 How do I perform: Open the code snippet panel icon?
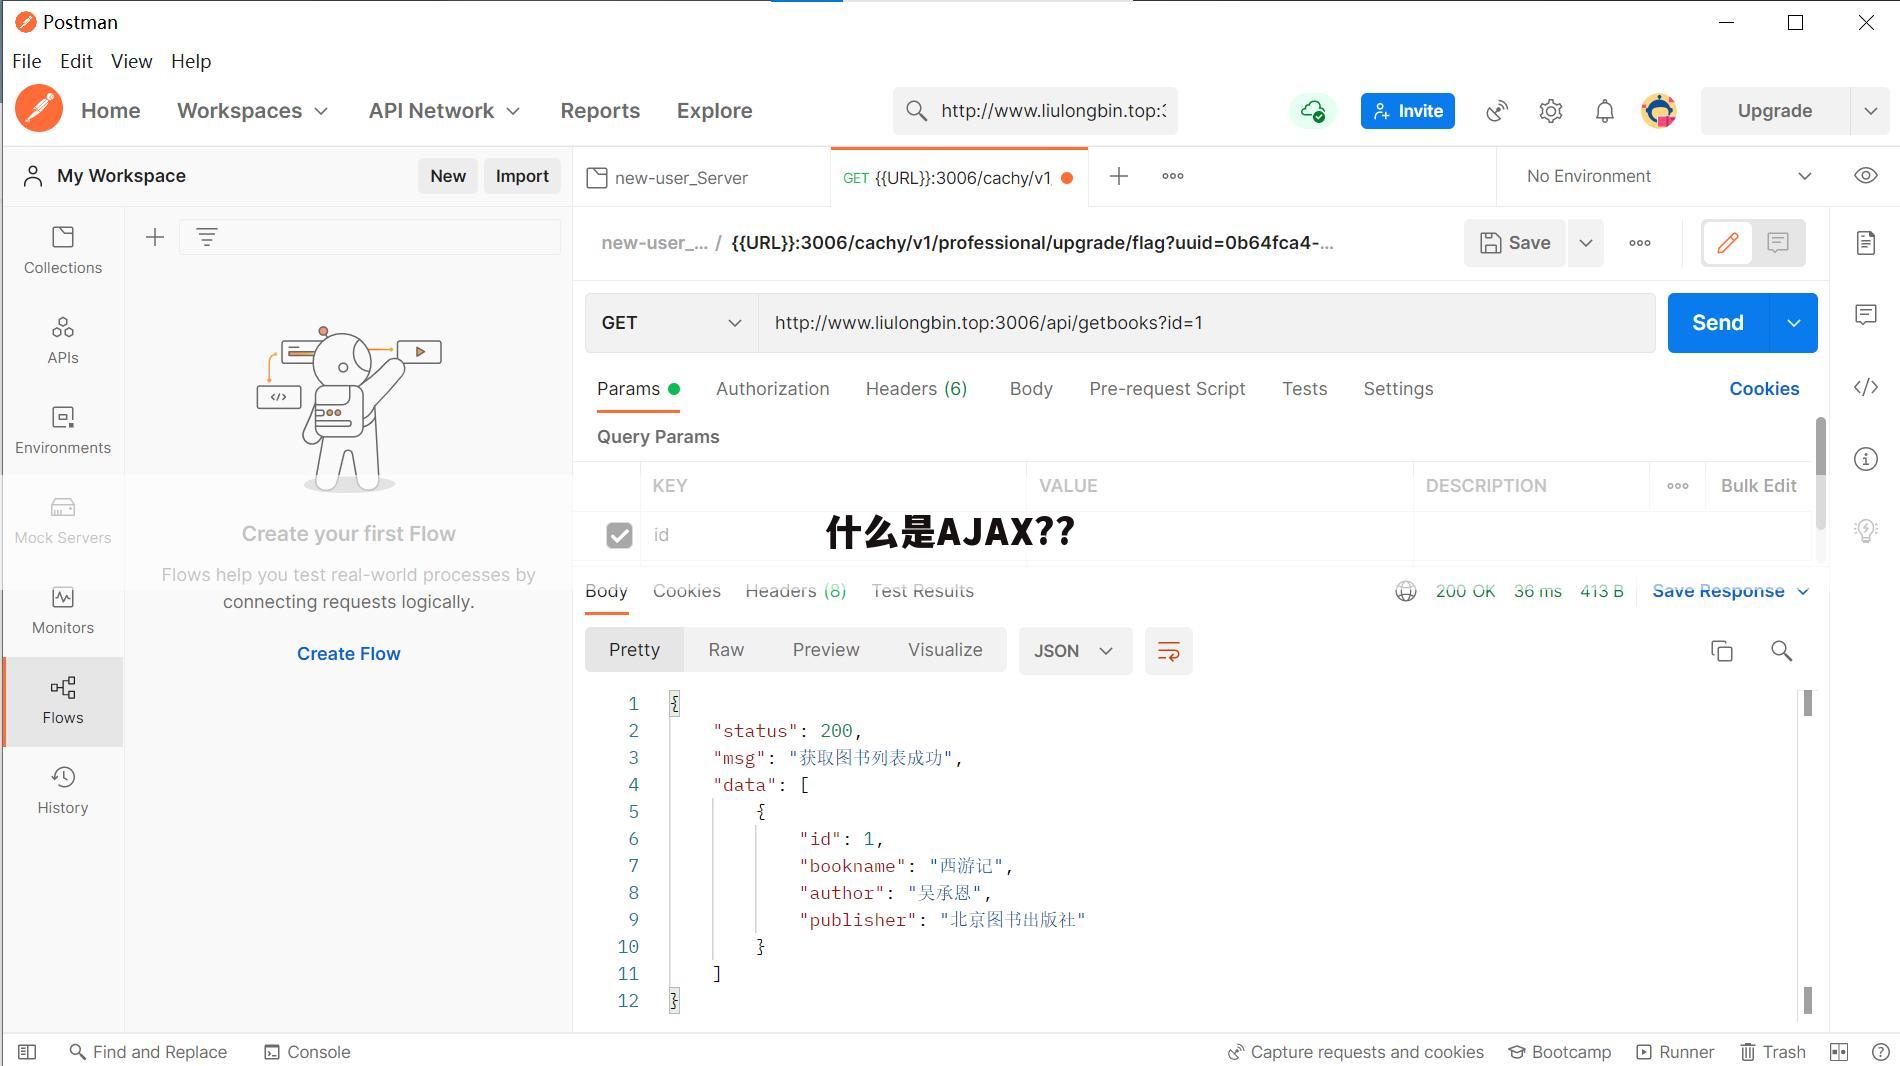tap(1865, 388)
